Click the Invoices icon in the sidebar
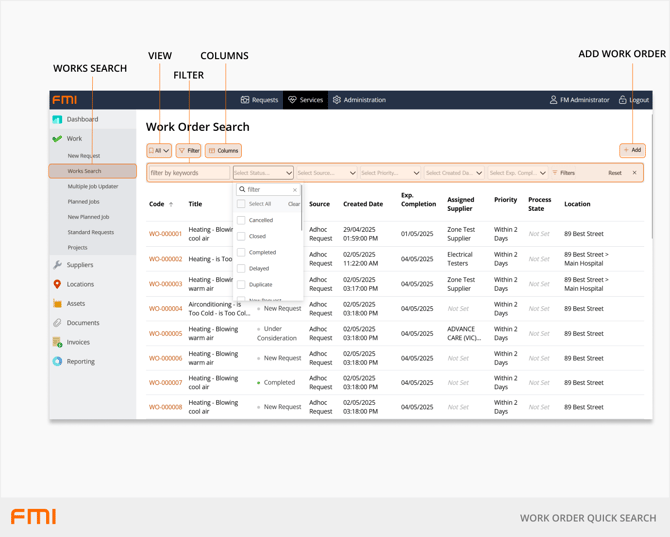 [57, 342]
